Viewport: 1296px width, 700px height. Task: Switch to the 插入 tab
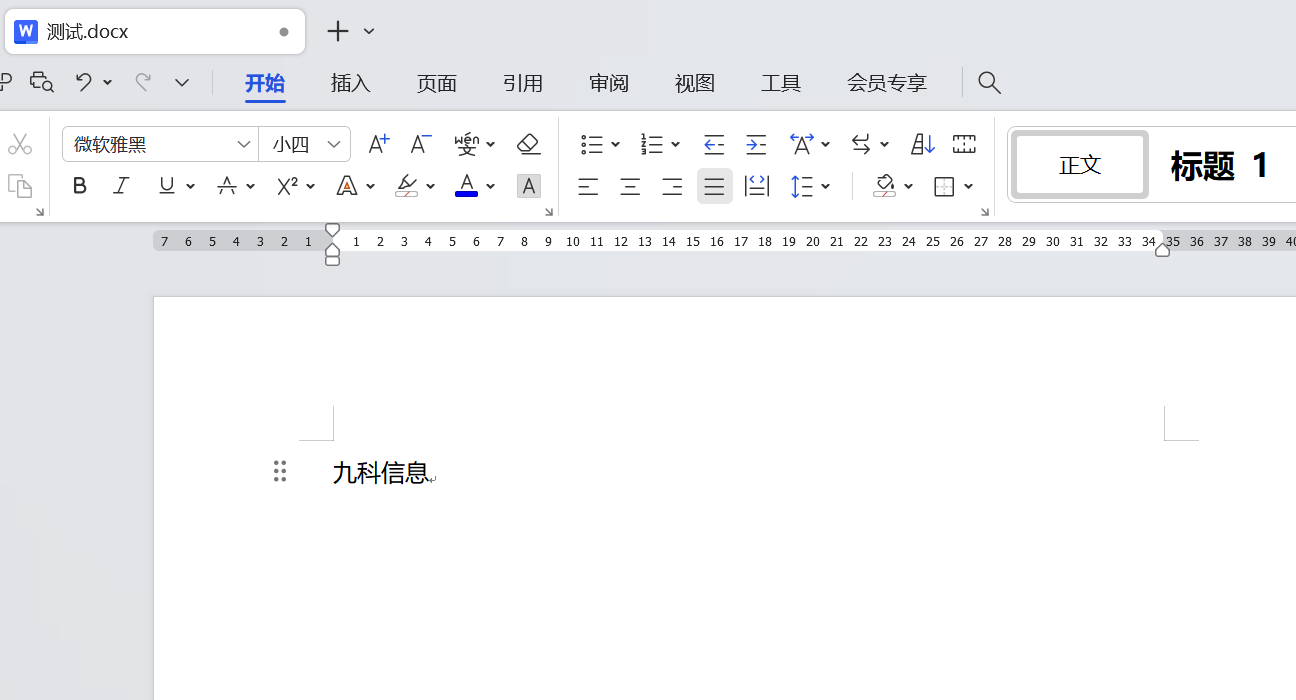pos(351,83)
